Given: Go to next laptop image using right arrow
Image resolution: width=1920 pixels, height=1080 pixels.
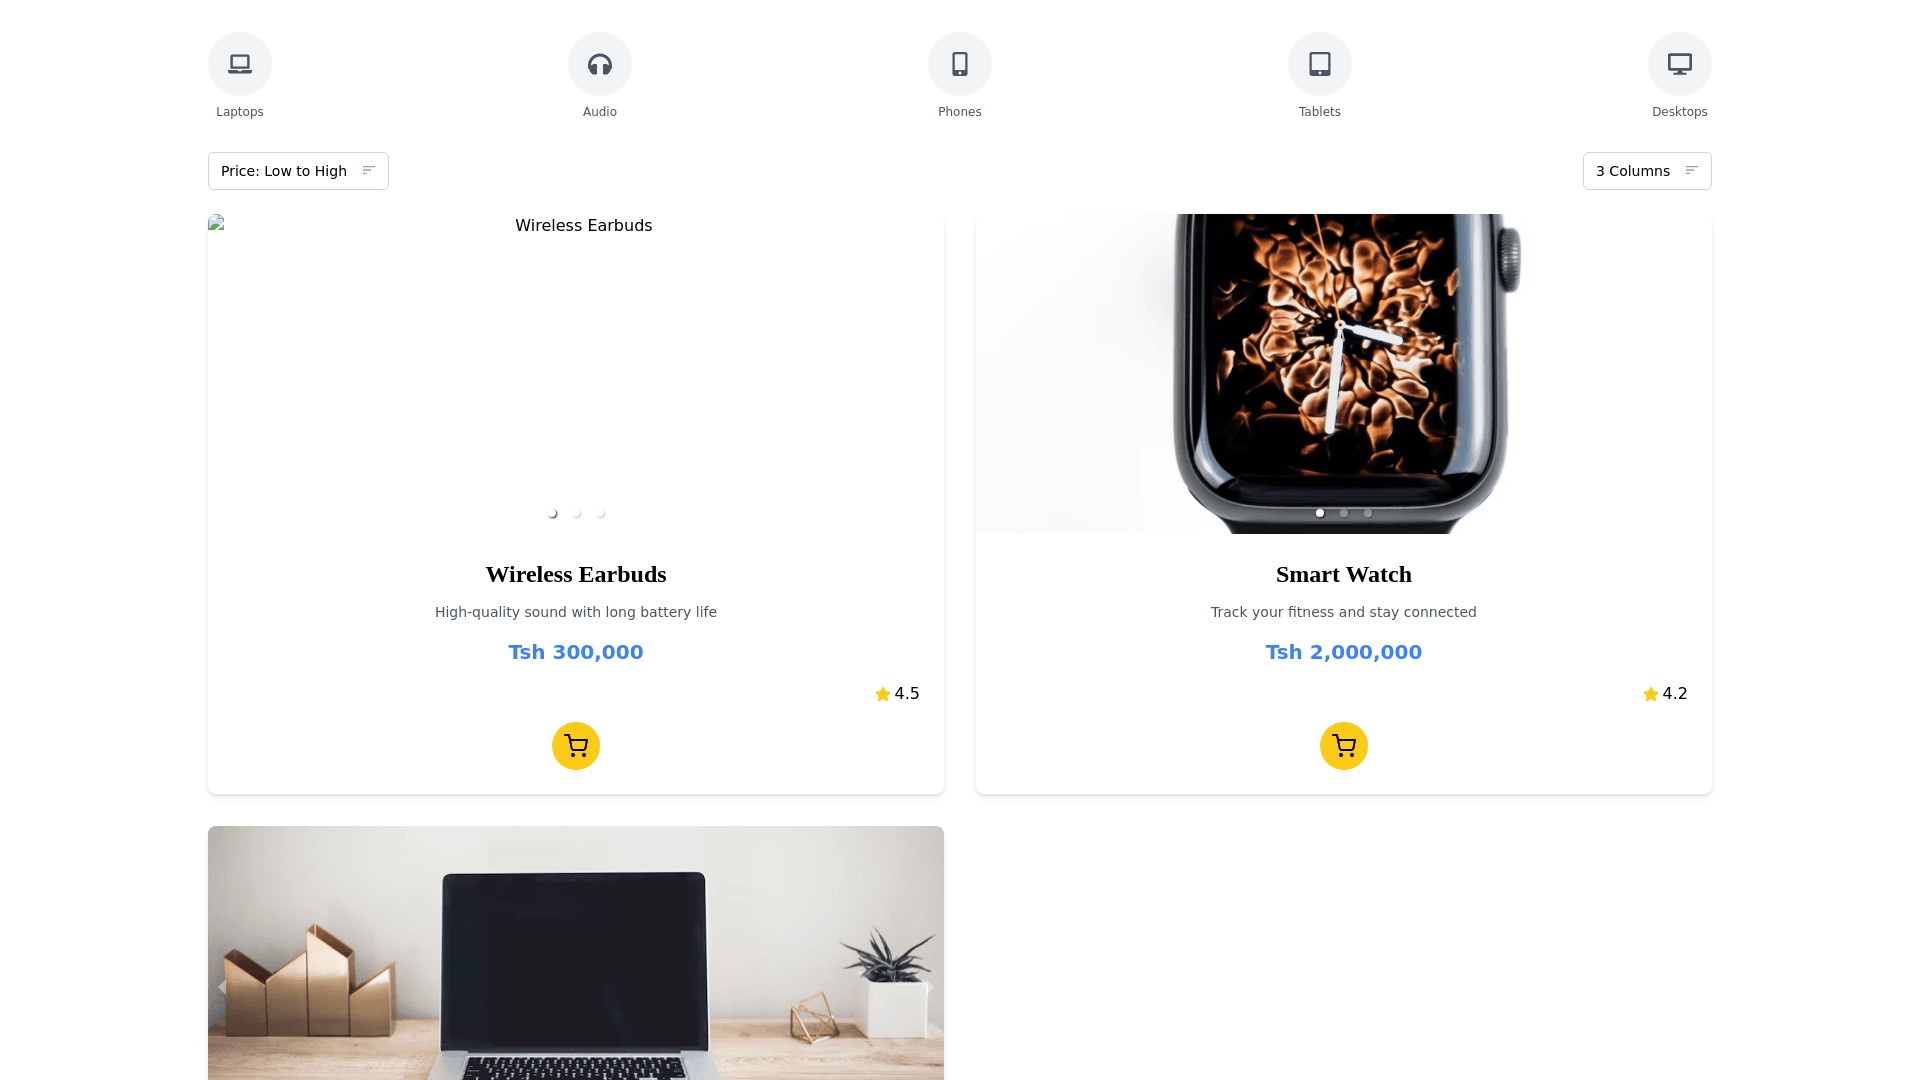Looking at the screenshot, I should (929, 987).
